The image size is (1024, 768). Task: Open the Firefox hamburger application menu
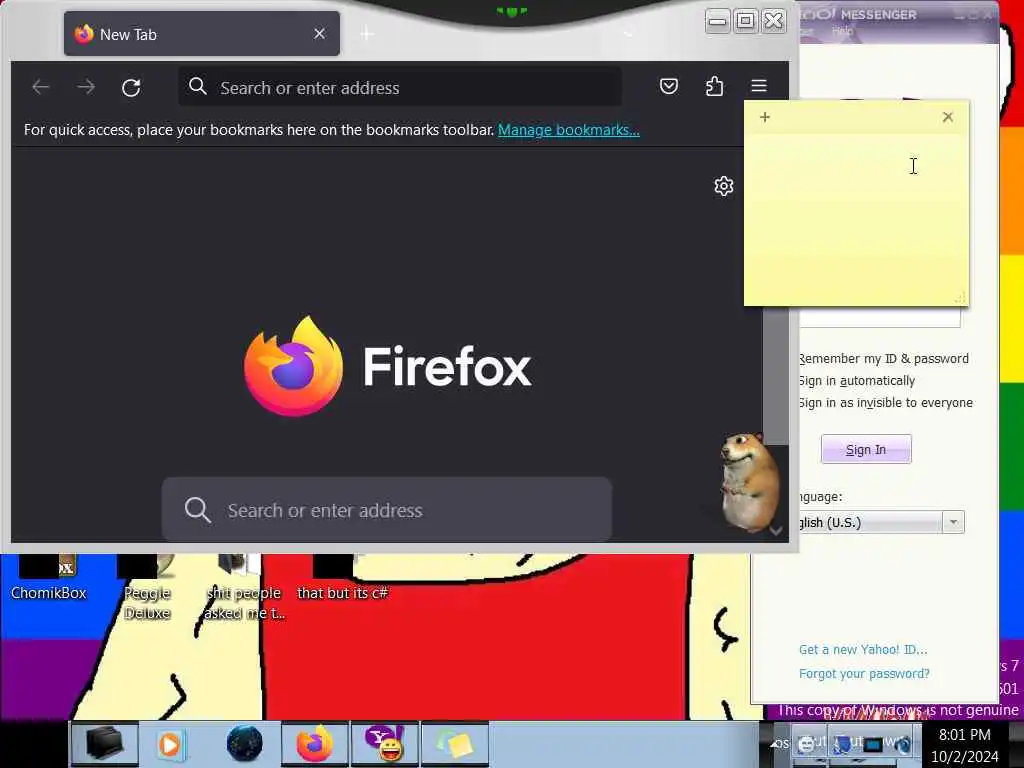pyautogui.click(x=759, y=86)
